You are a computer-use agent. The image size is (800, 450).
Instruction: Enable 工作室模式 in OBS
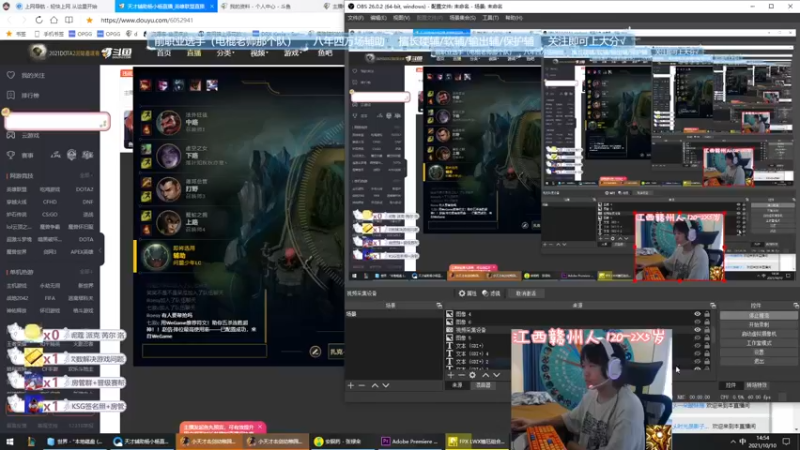[759, 343]
